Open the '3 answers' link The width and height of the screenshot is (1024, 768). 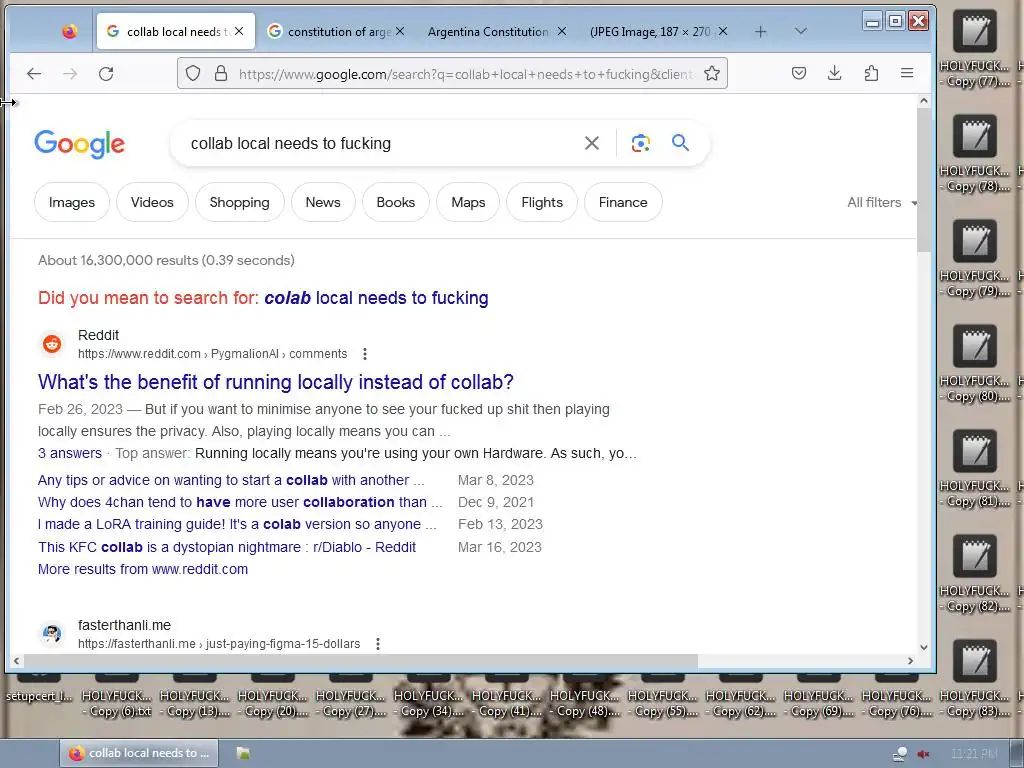[x=70, y=453]
